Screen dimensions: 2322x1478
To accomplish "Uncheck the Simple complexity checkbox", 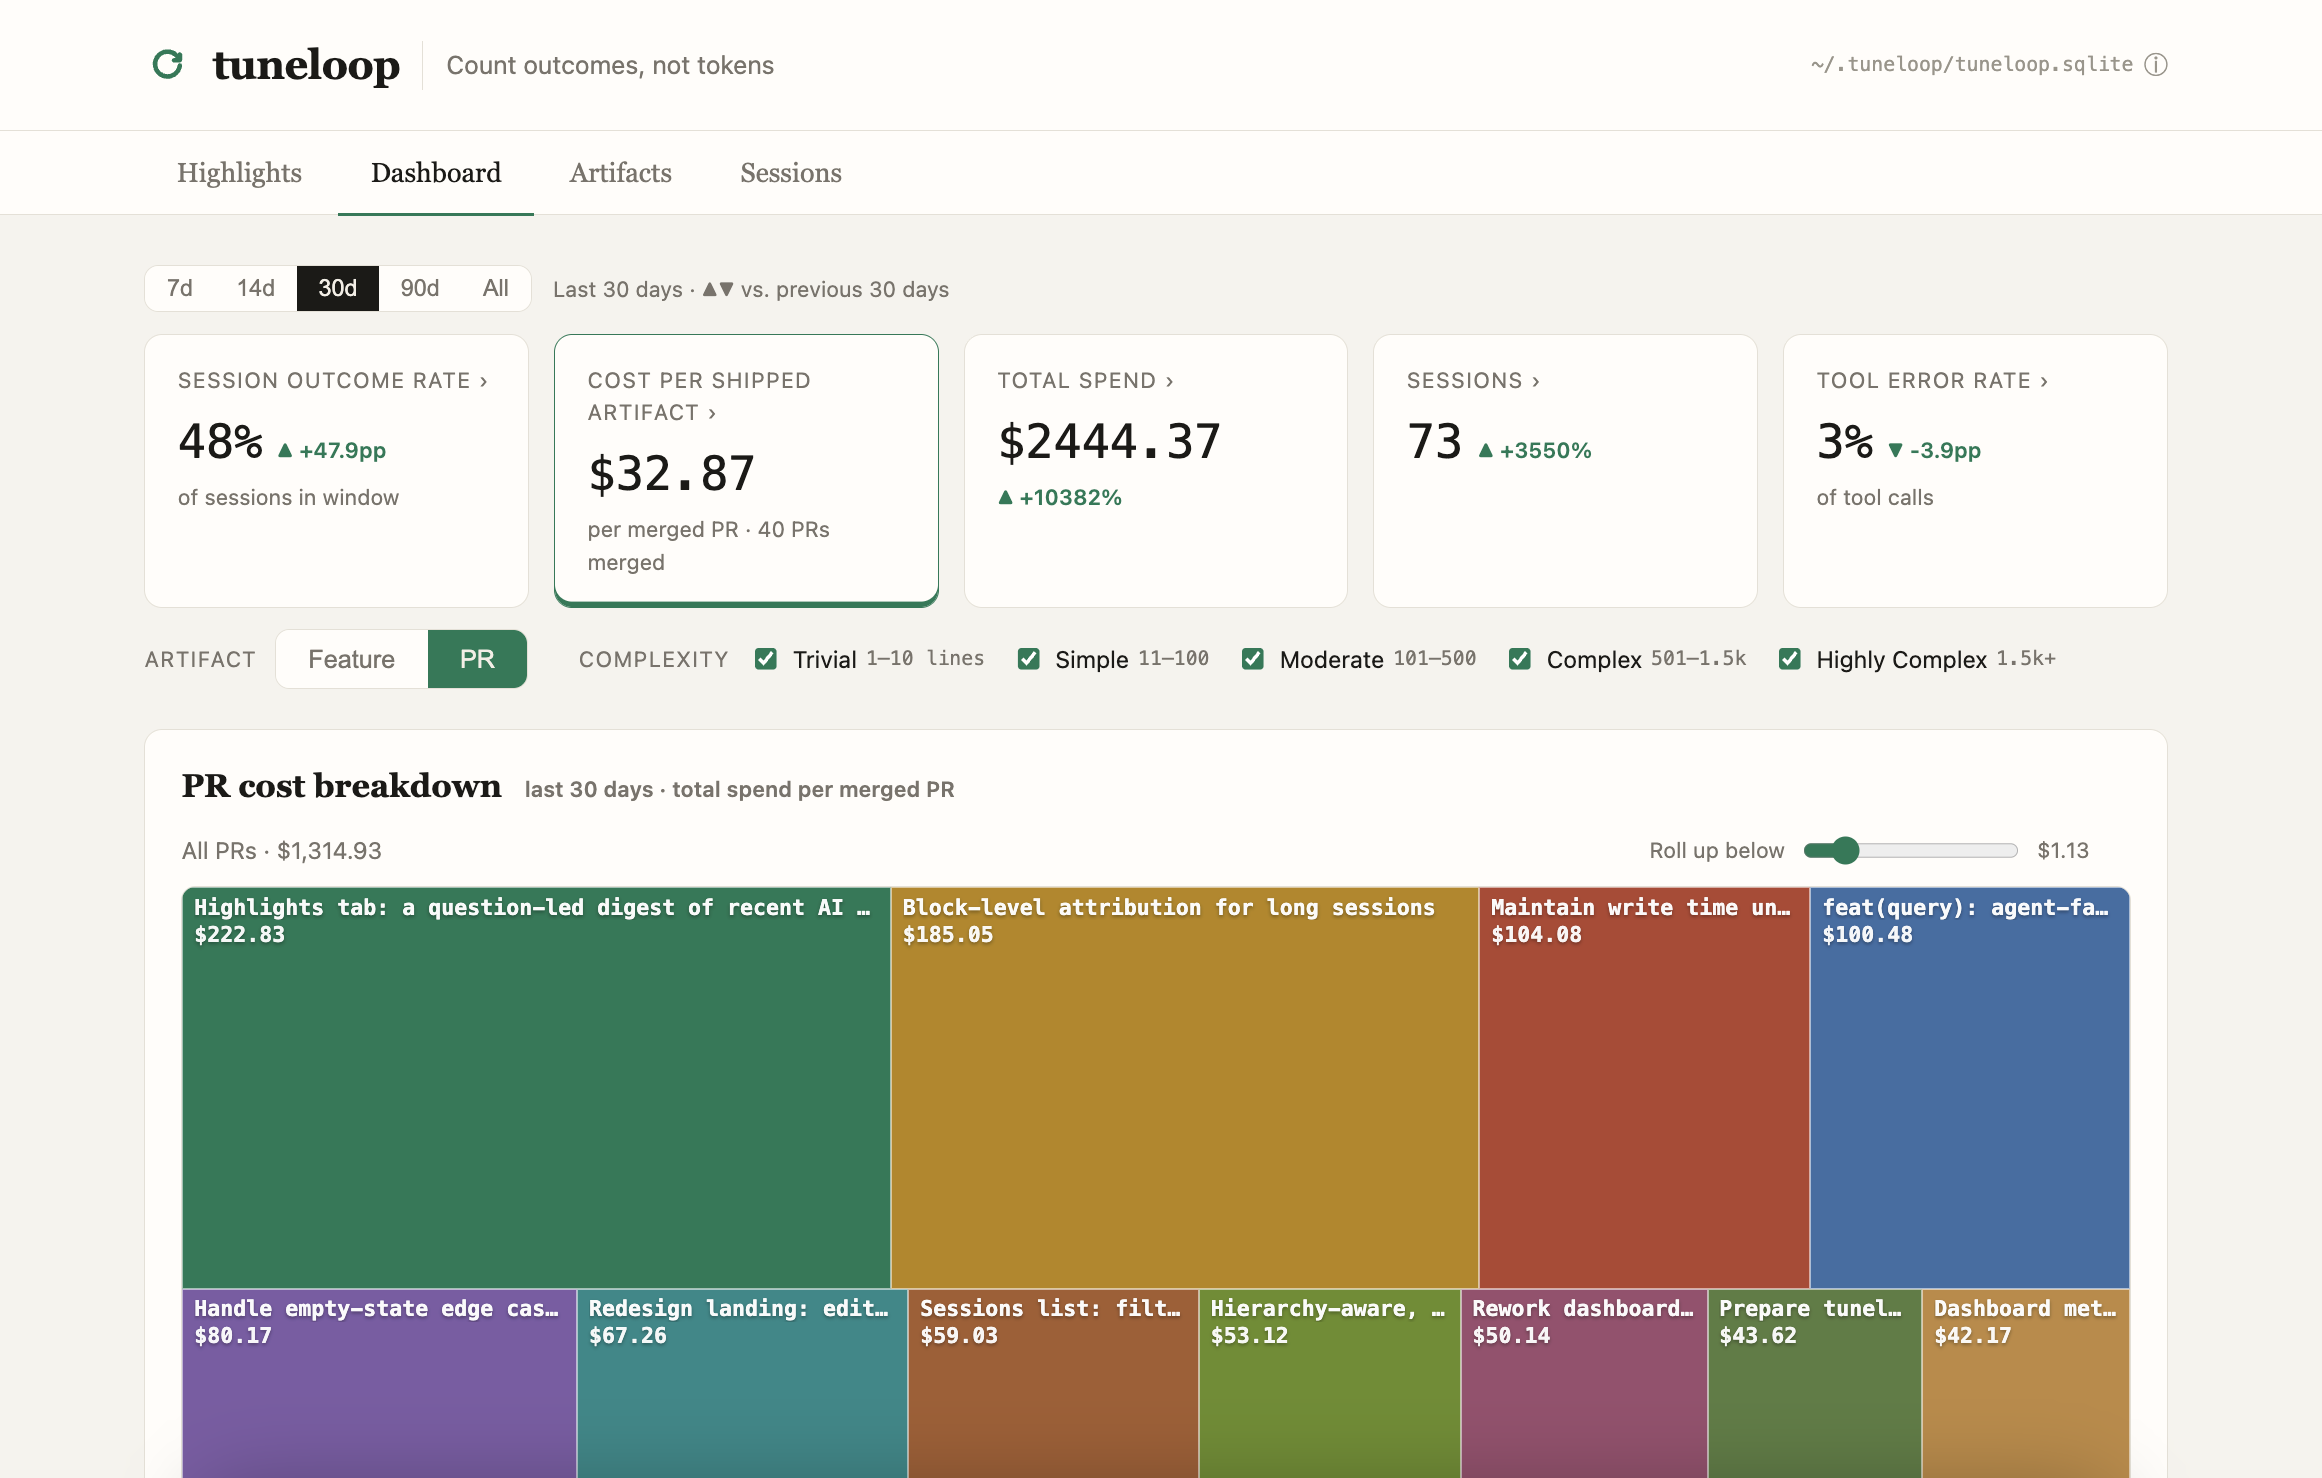I will [1028, 659].
